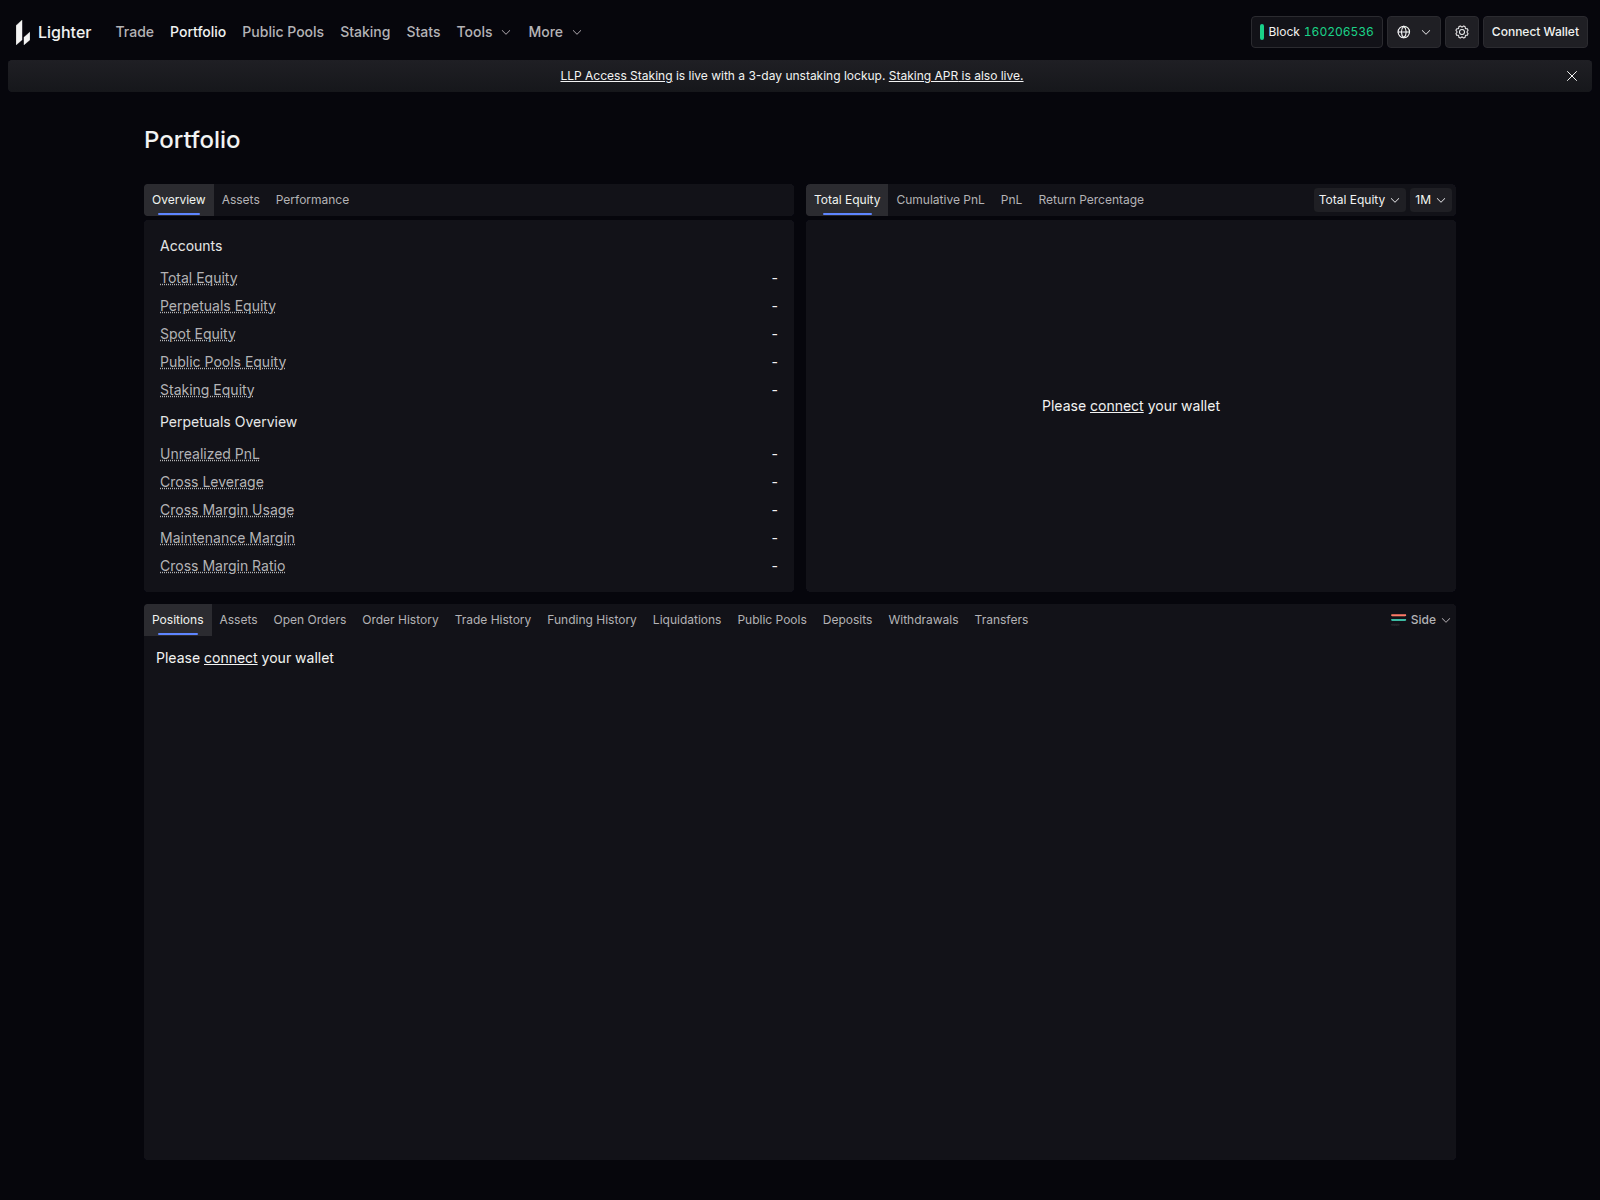The width and height of the screenshot is (1600, 1200).
Task: Click the Cross Margin Ratio label
Action: click(x=223, y=566)
